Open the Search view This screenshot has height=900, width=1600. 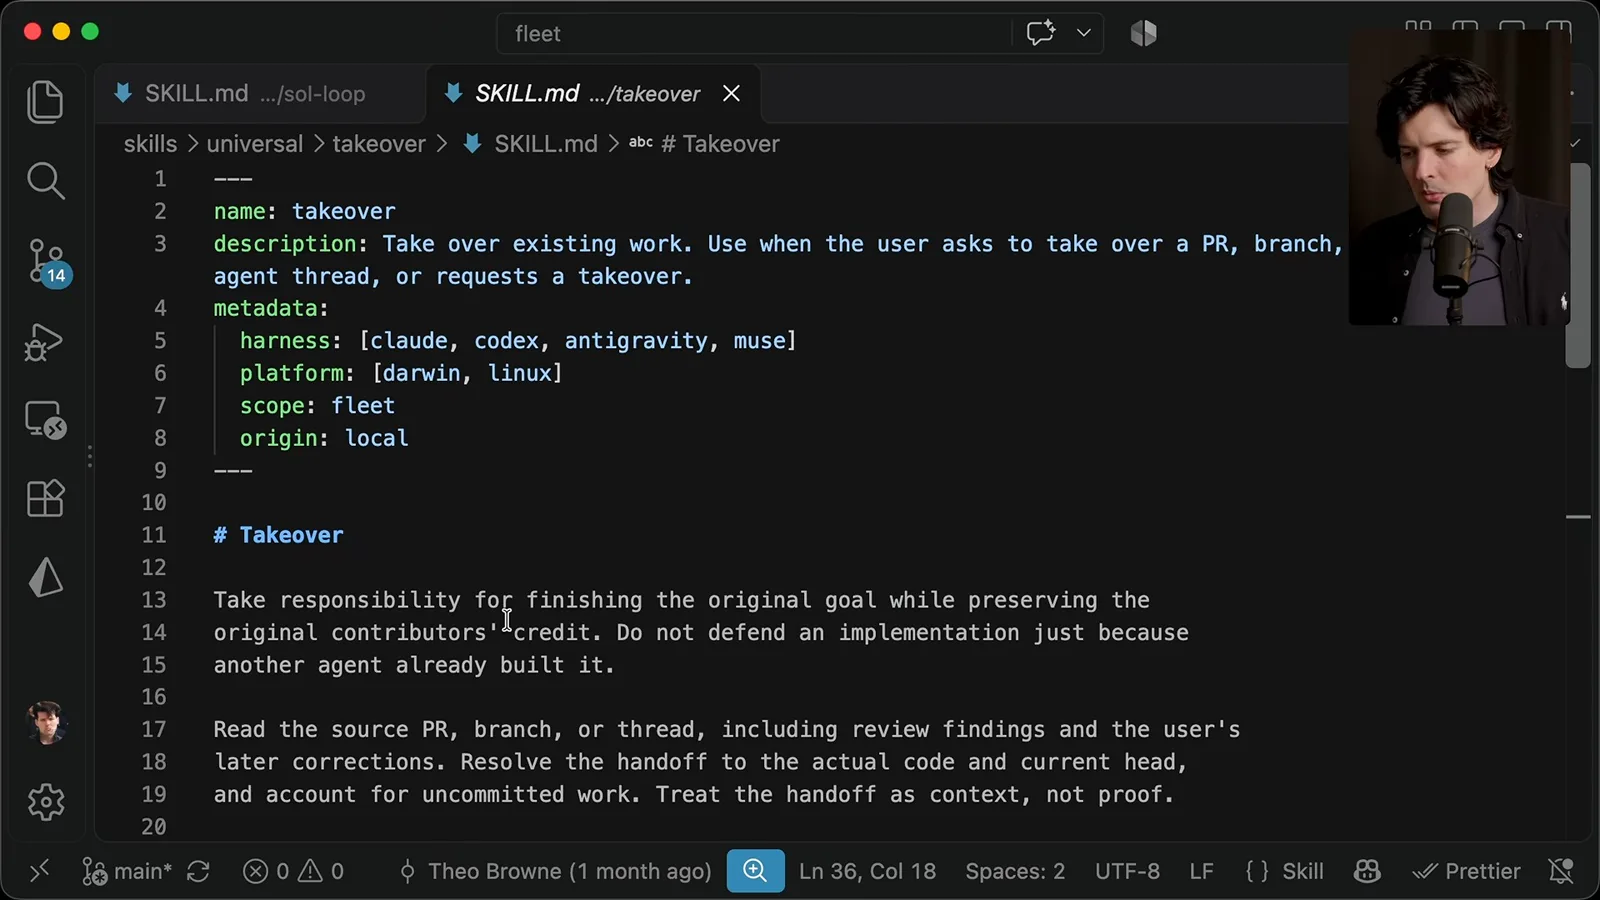45,181
